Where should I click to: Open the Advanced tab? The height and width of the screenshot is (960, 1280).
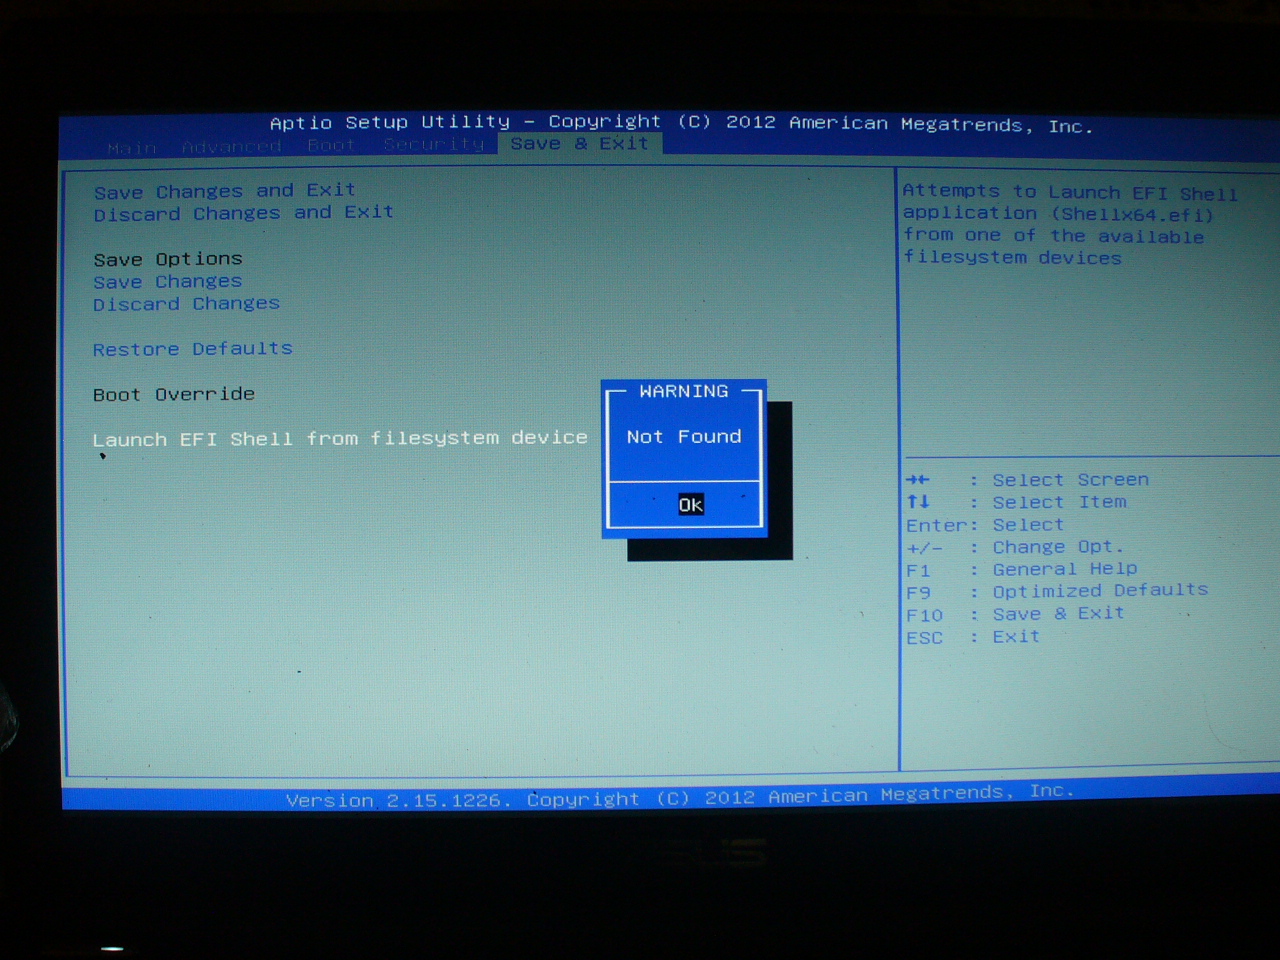pos(231,147)
